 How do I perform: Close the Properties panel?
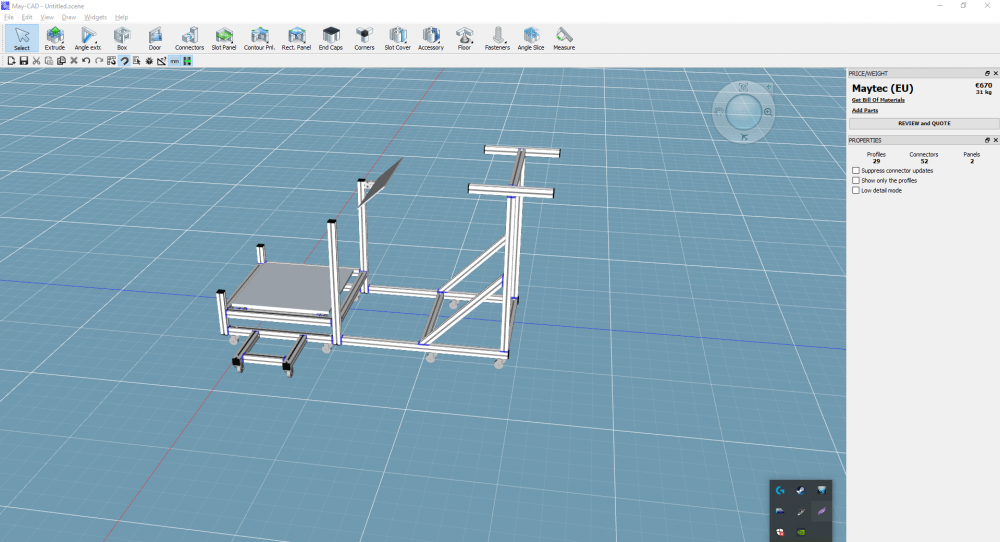click(x=994, y=140)
